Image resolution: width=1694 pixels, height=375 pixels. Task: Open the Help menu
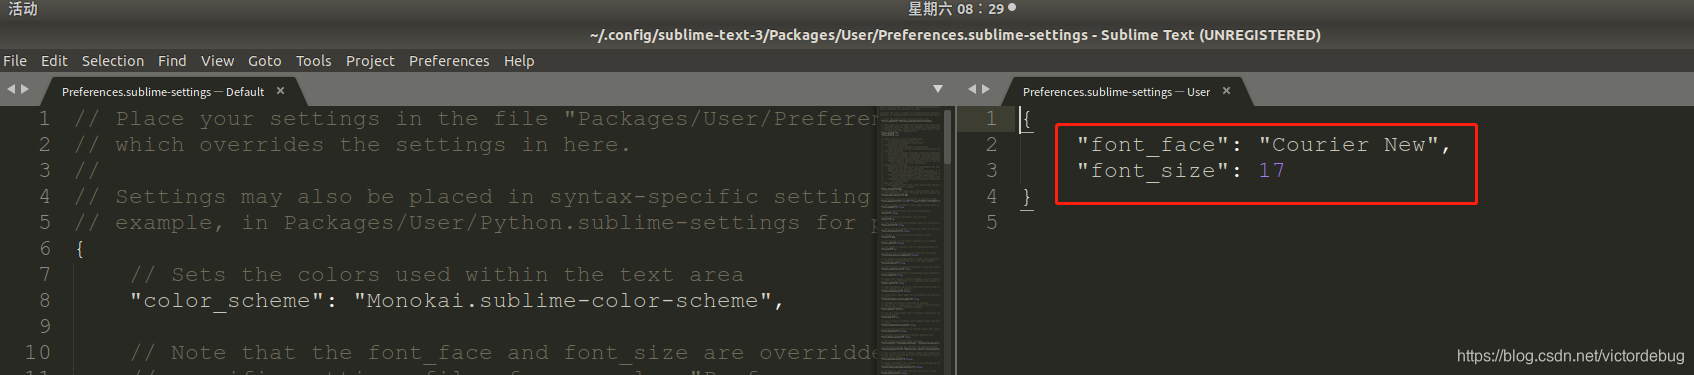pos(519,61)
